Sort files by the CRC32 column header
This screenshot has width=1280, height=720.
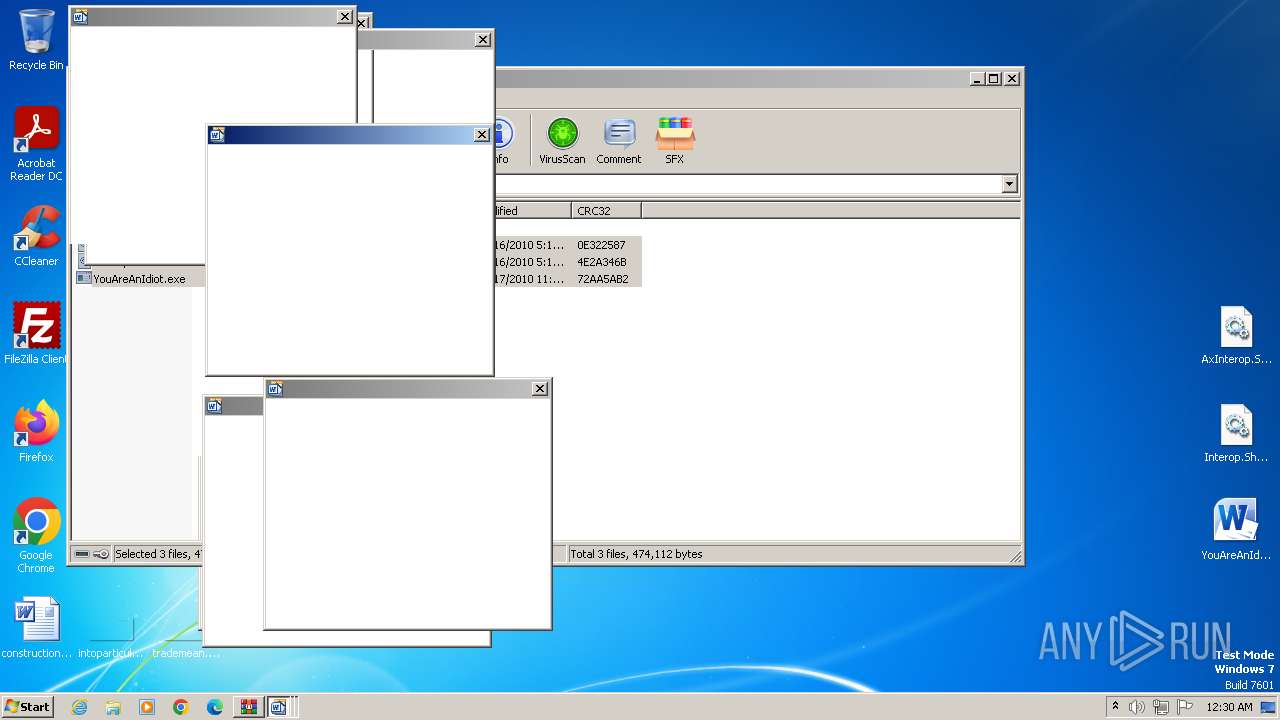(x=607, y=211)
